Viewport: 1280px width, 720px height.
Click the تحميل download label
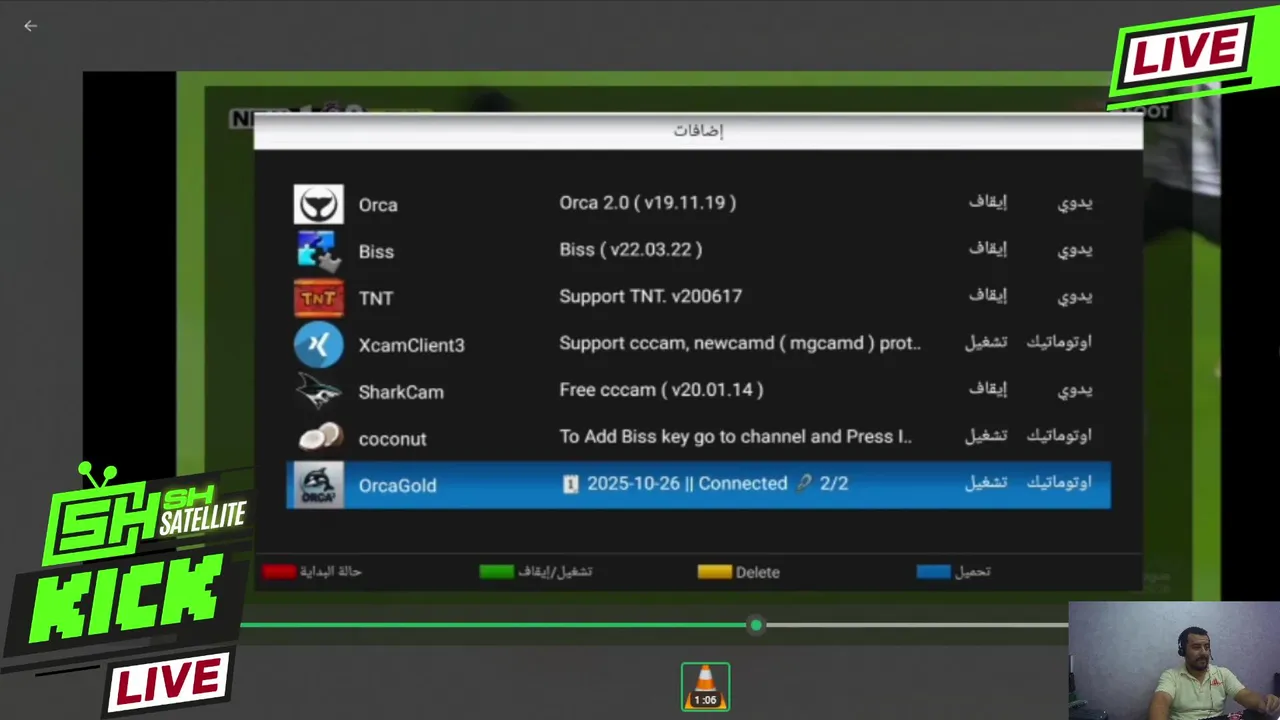(972, 572)
